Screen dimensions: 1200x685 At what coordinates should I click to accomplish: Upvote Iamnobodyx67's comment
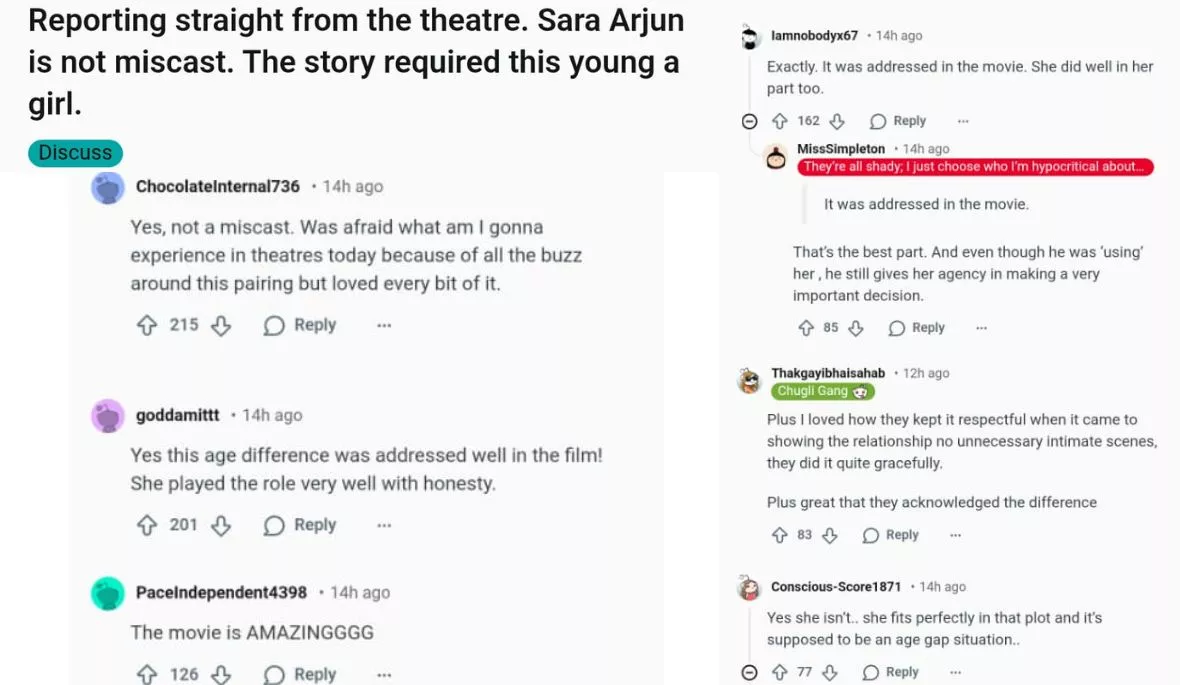click(780, 121)
